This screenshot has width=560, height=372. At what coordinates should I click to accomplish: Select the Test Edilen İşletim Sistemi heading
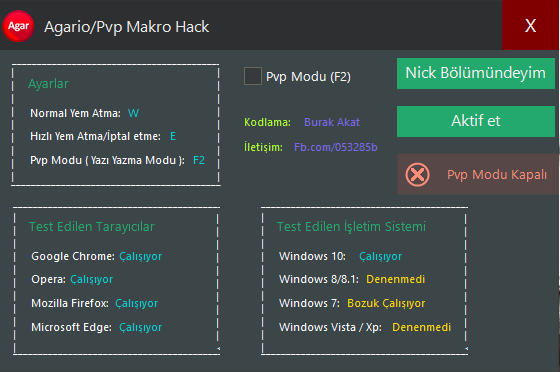point(351,227)
